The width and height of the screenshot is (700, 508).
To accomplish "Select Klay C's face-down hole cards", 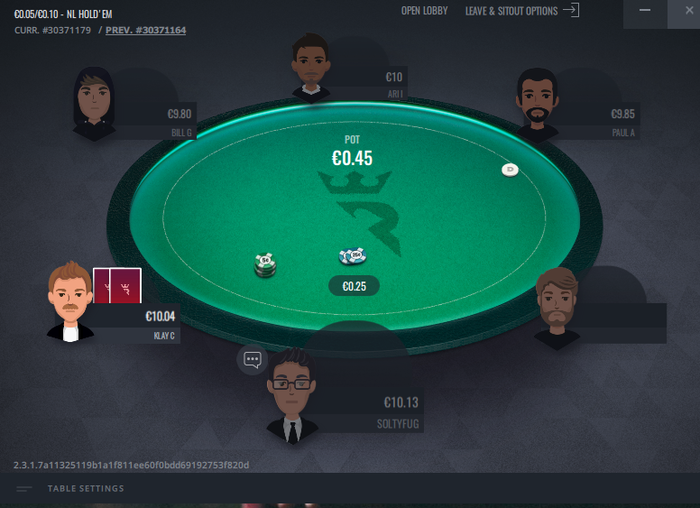I will click(117, 286).
